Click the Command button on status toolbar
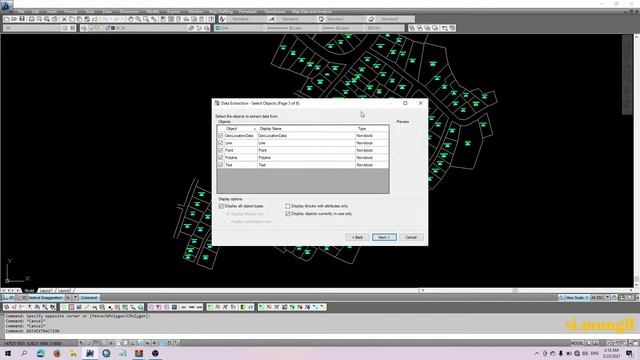The height and width of the screenshot is (360, 640). pos(89,298)
